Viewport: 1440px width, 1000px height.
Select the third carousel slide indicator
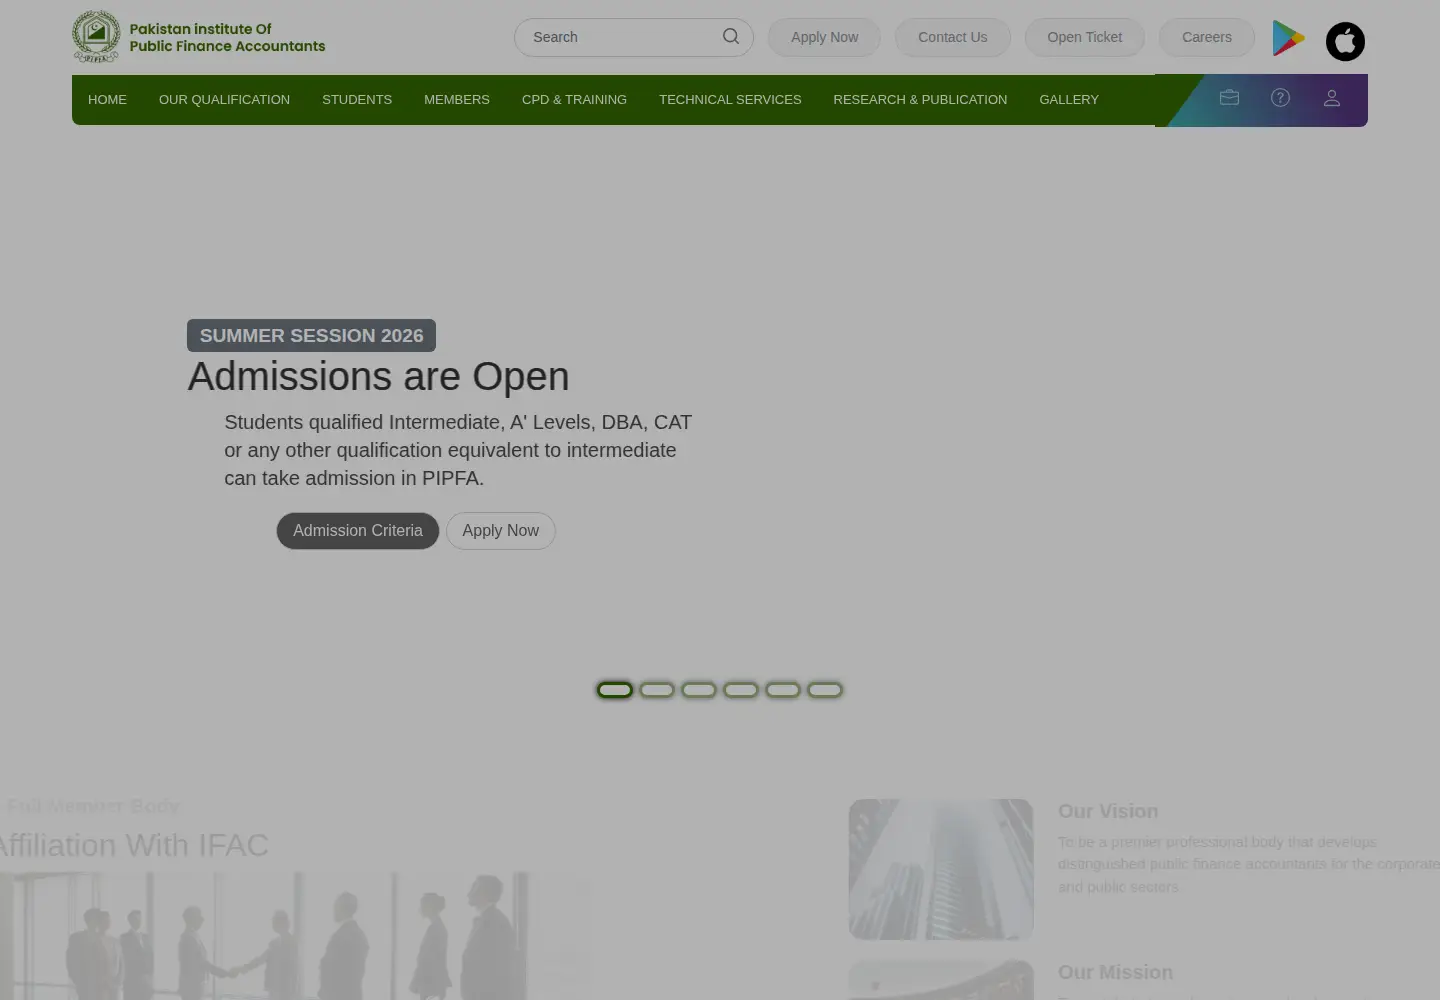[699, 690]
